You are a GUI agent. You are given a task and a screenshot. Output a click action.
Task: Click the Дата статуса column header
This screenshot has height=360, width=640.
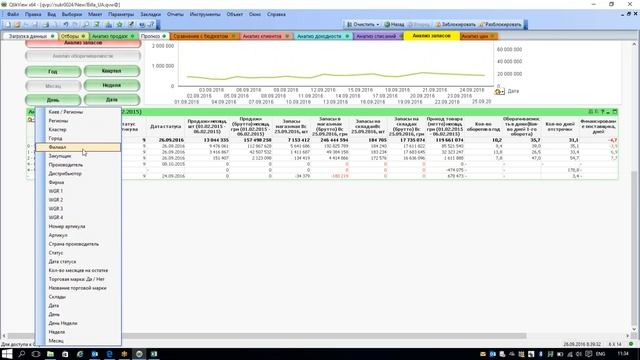(165, 127)
